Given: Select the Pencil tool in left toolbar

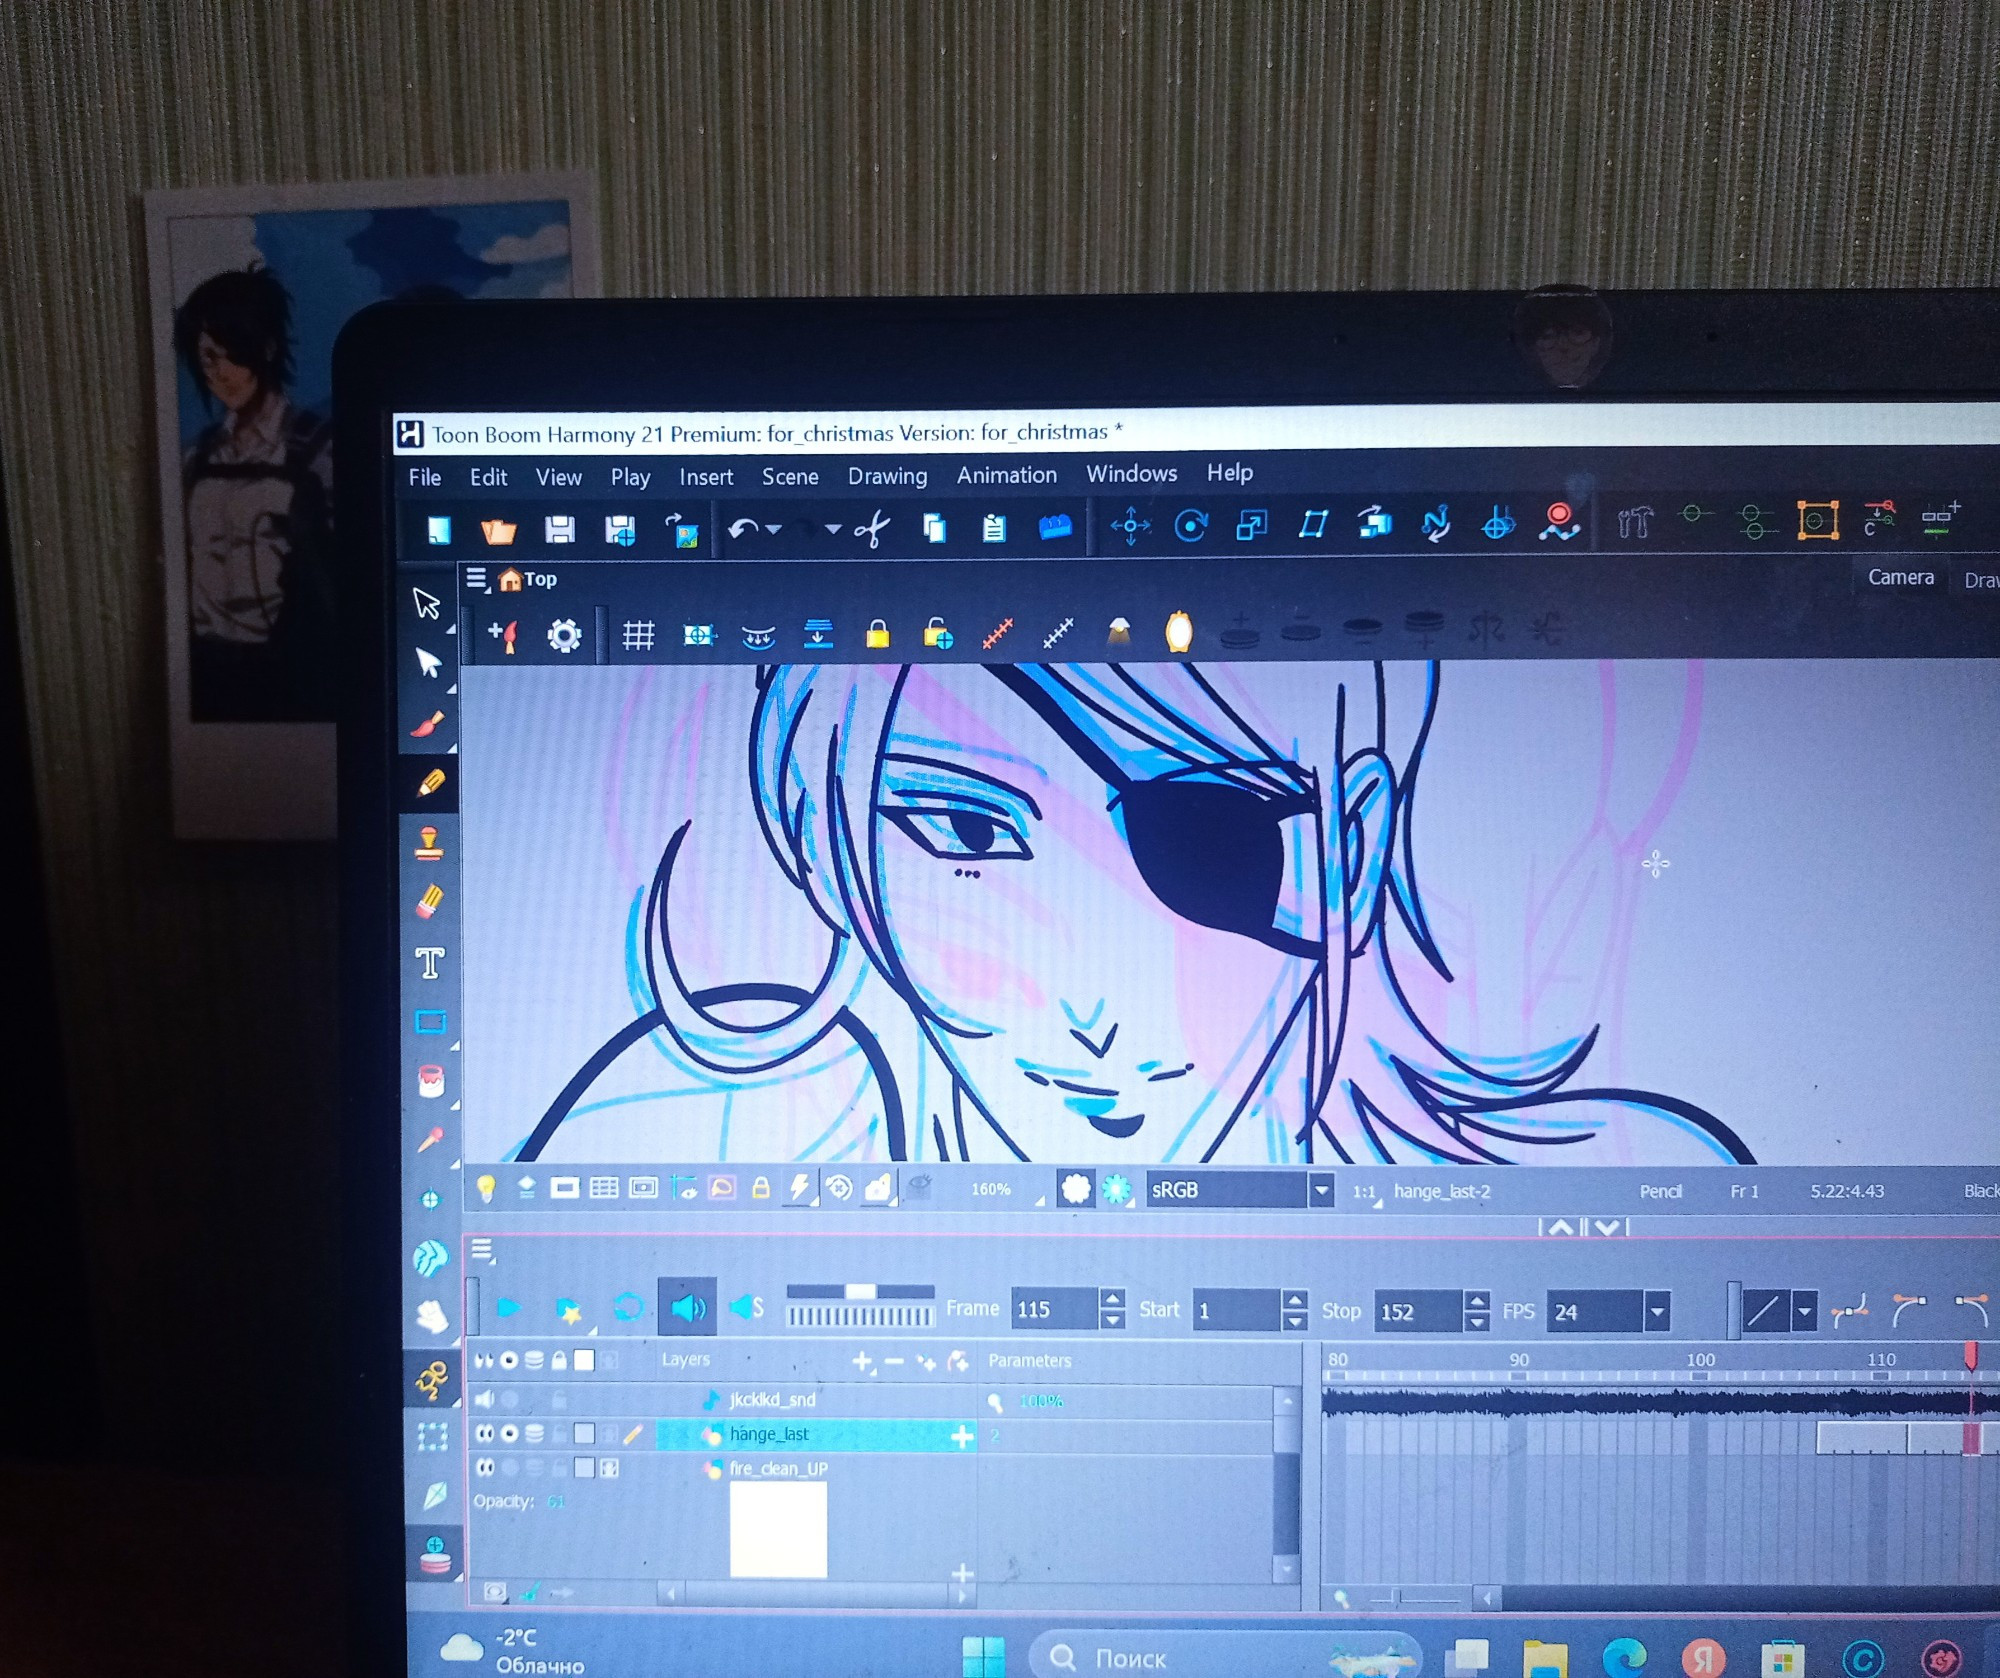Looking at the screenshot, I should click(x=430, y=783).
